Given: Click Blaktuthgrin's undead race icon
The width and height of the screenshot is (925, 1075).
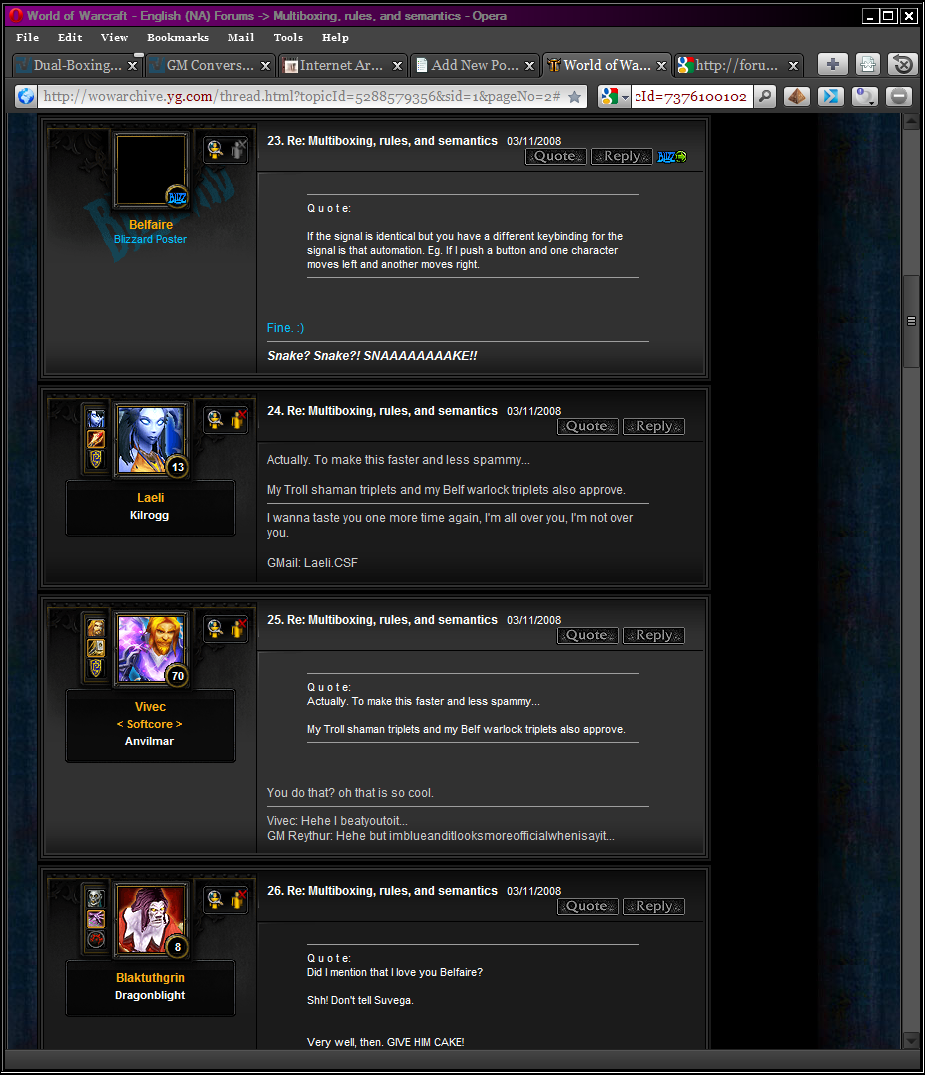Looking at the screenshot, I should click(x=96, y=897).
